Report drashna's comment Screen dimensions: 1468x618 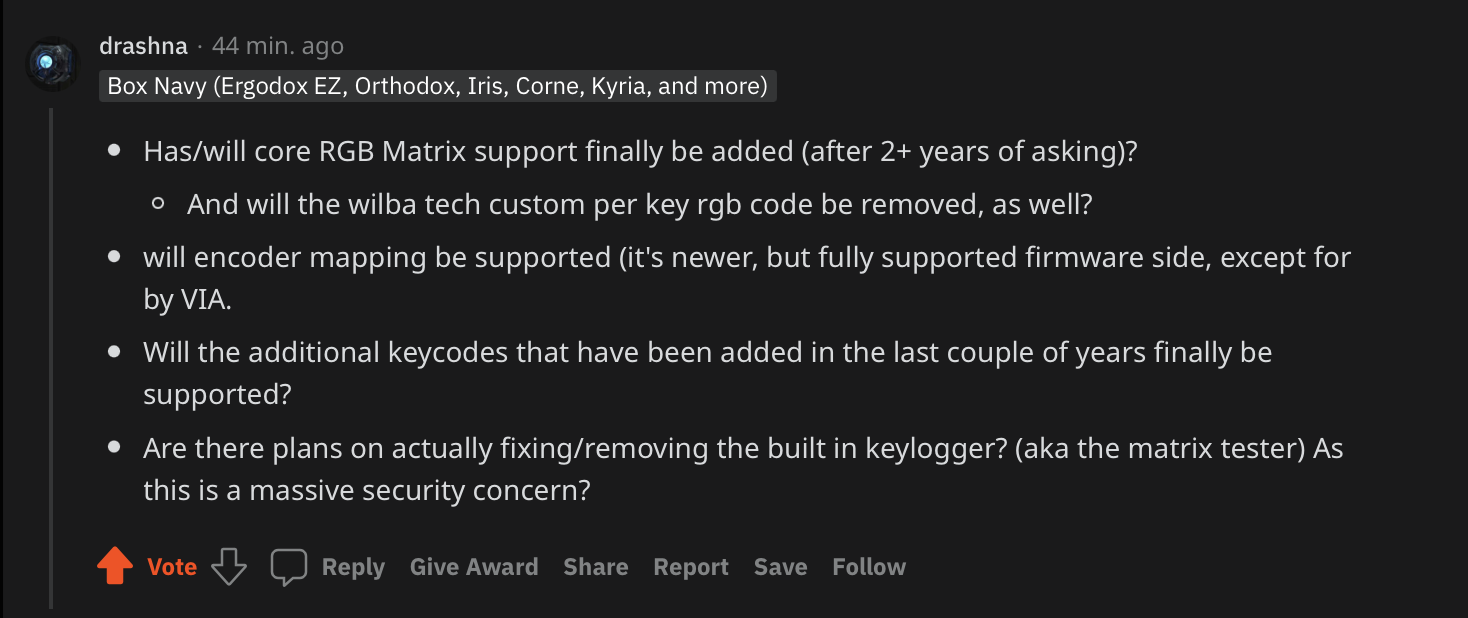pyautogui.click(x=691, y=567)
